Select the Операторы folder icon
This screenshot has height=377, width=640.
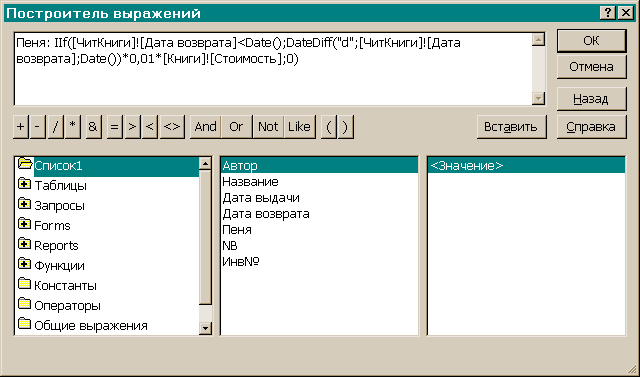click(24, 304)
